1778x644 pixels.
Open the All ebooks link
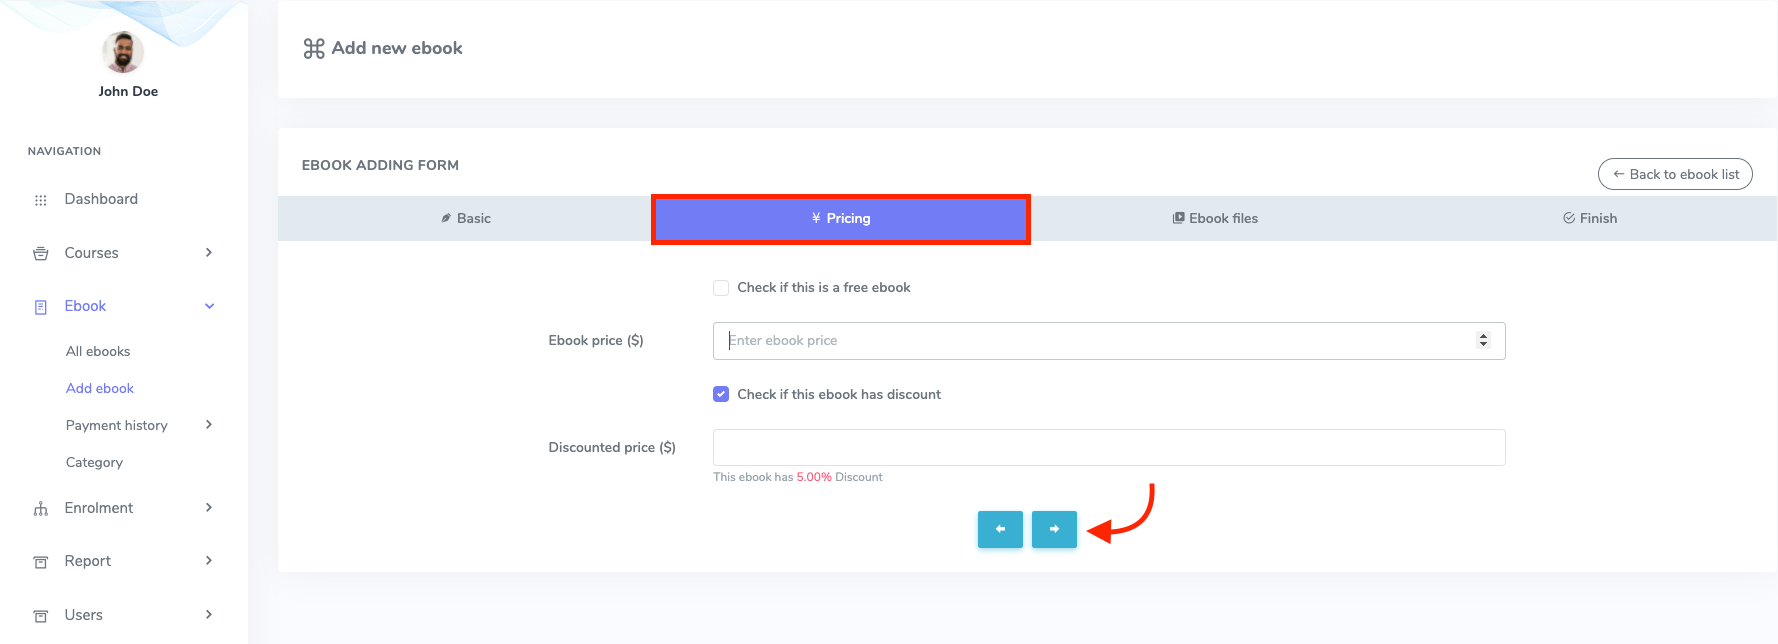(x=98, y=351)
